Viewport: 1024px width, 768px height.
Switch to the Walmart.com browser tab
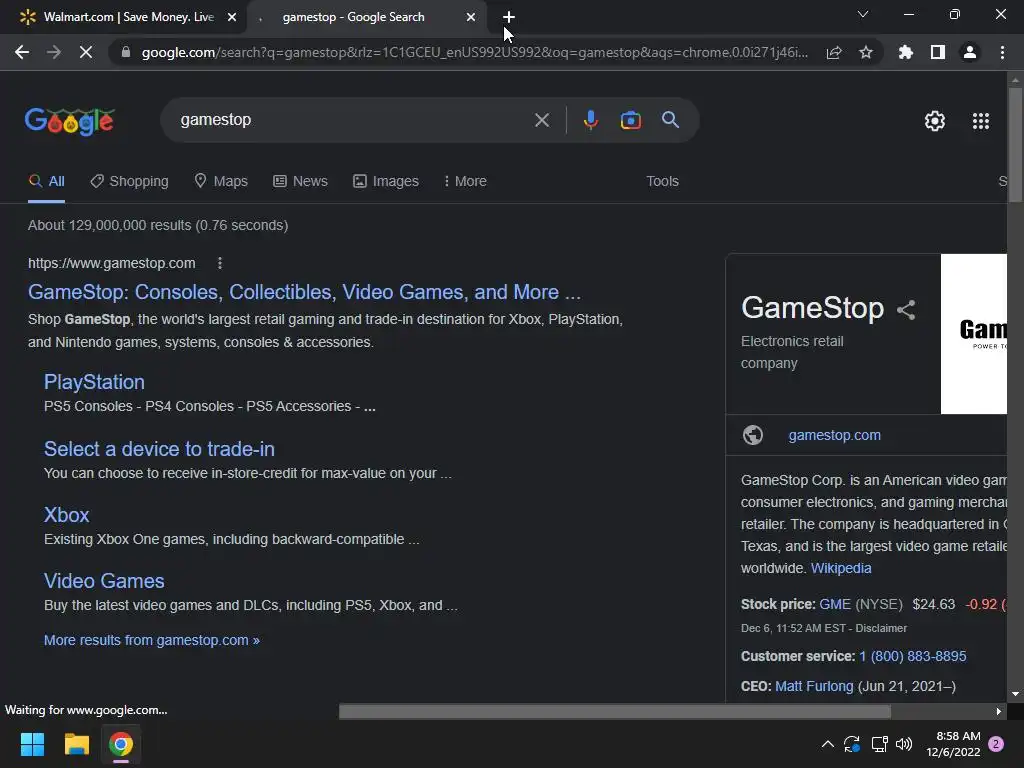point(122,17)
